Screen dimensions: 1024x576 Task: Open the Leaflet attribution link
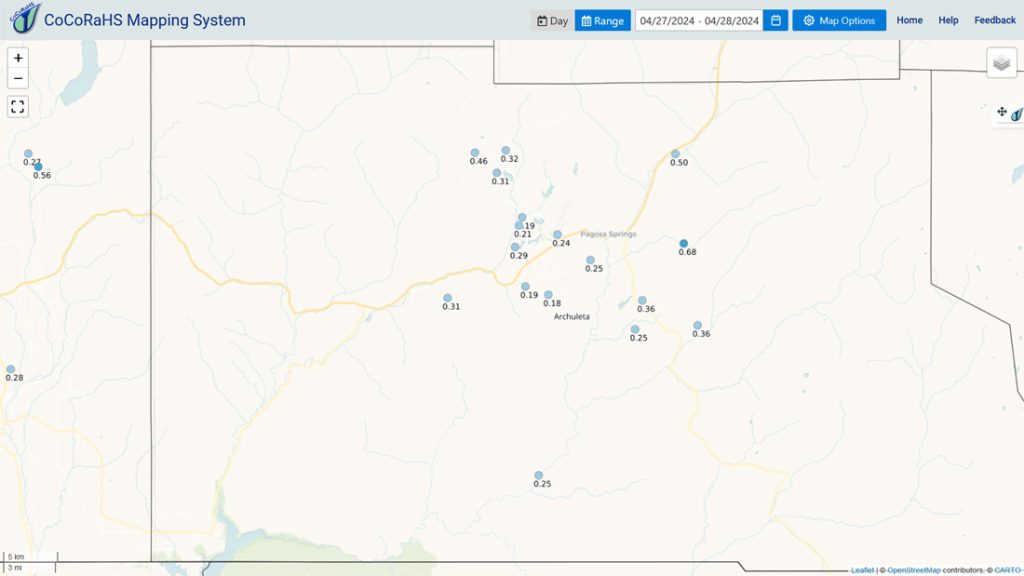(862, 570)
